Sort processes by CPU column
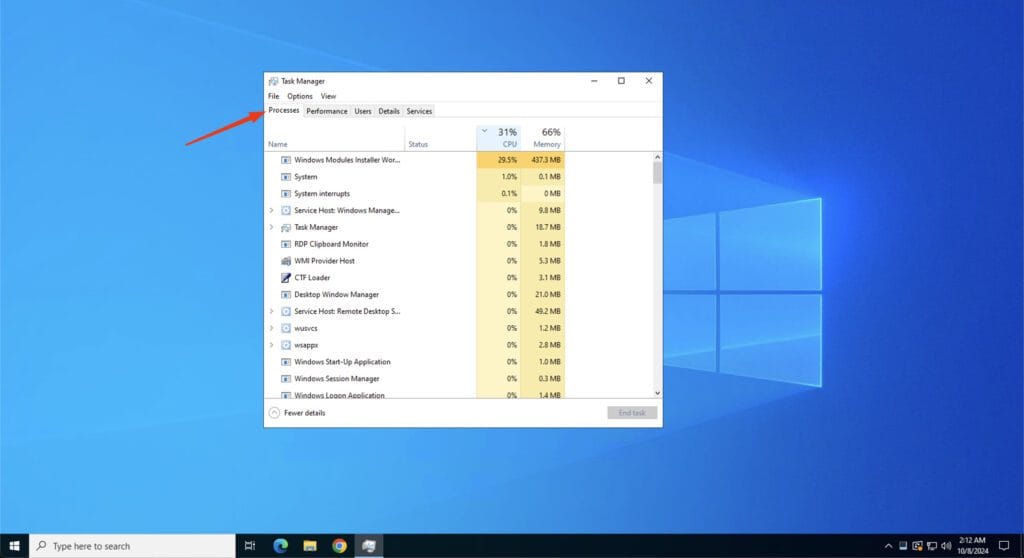The width and height of the screenshot is (1024, 558). coord(498,138)
